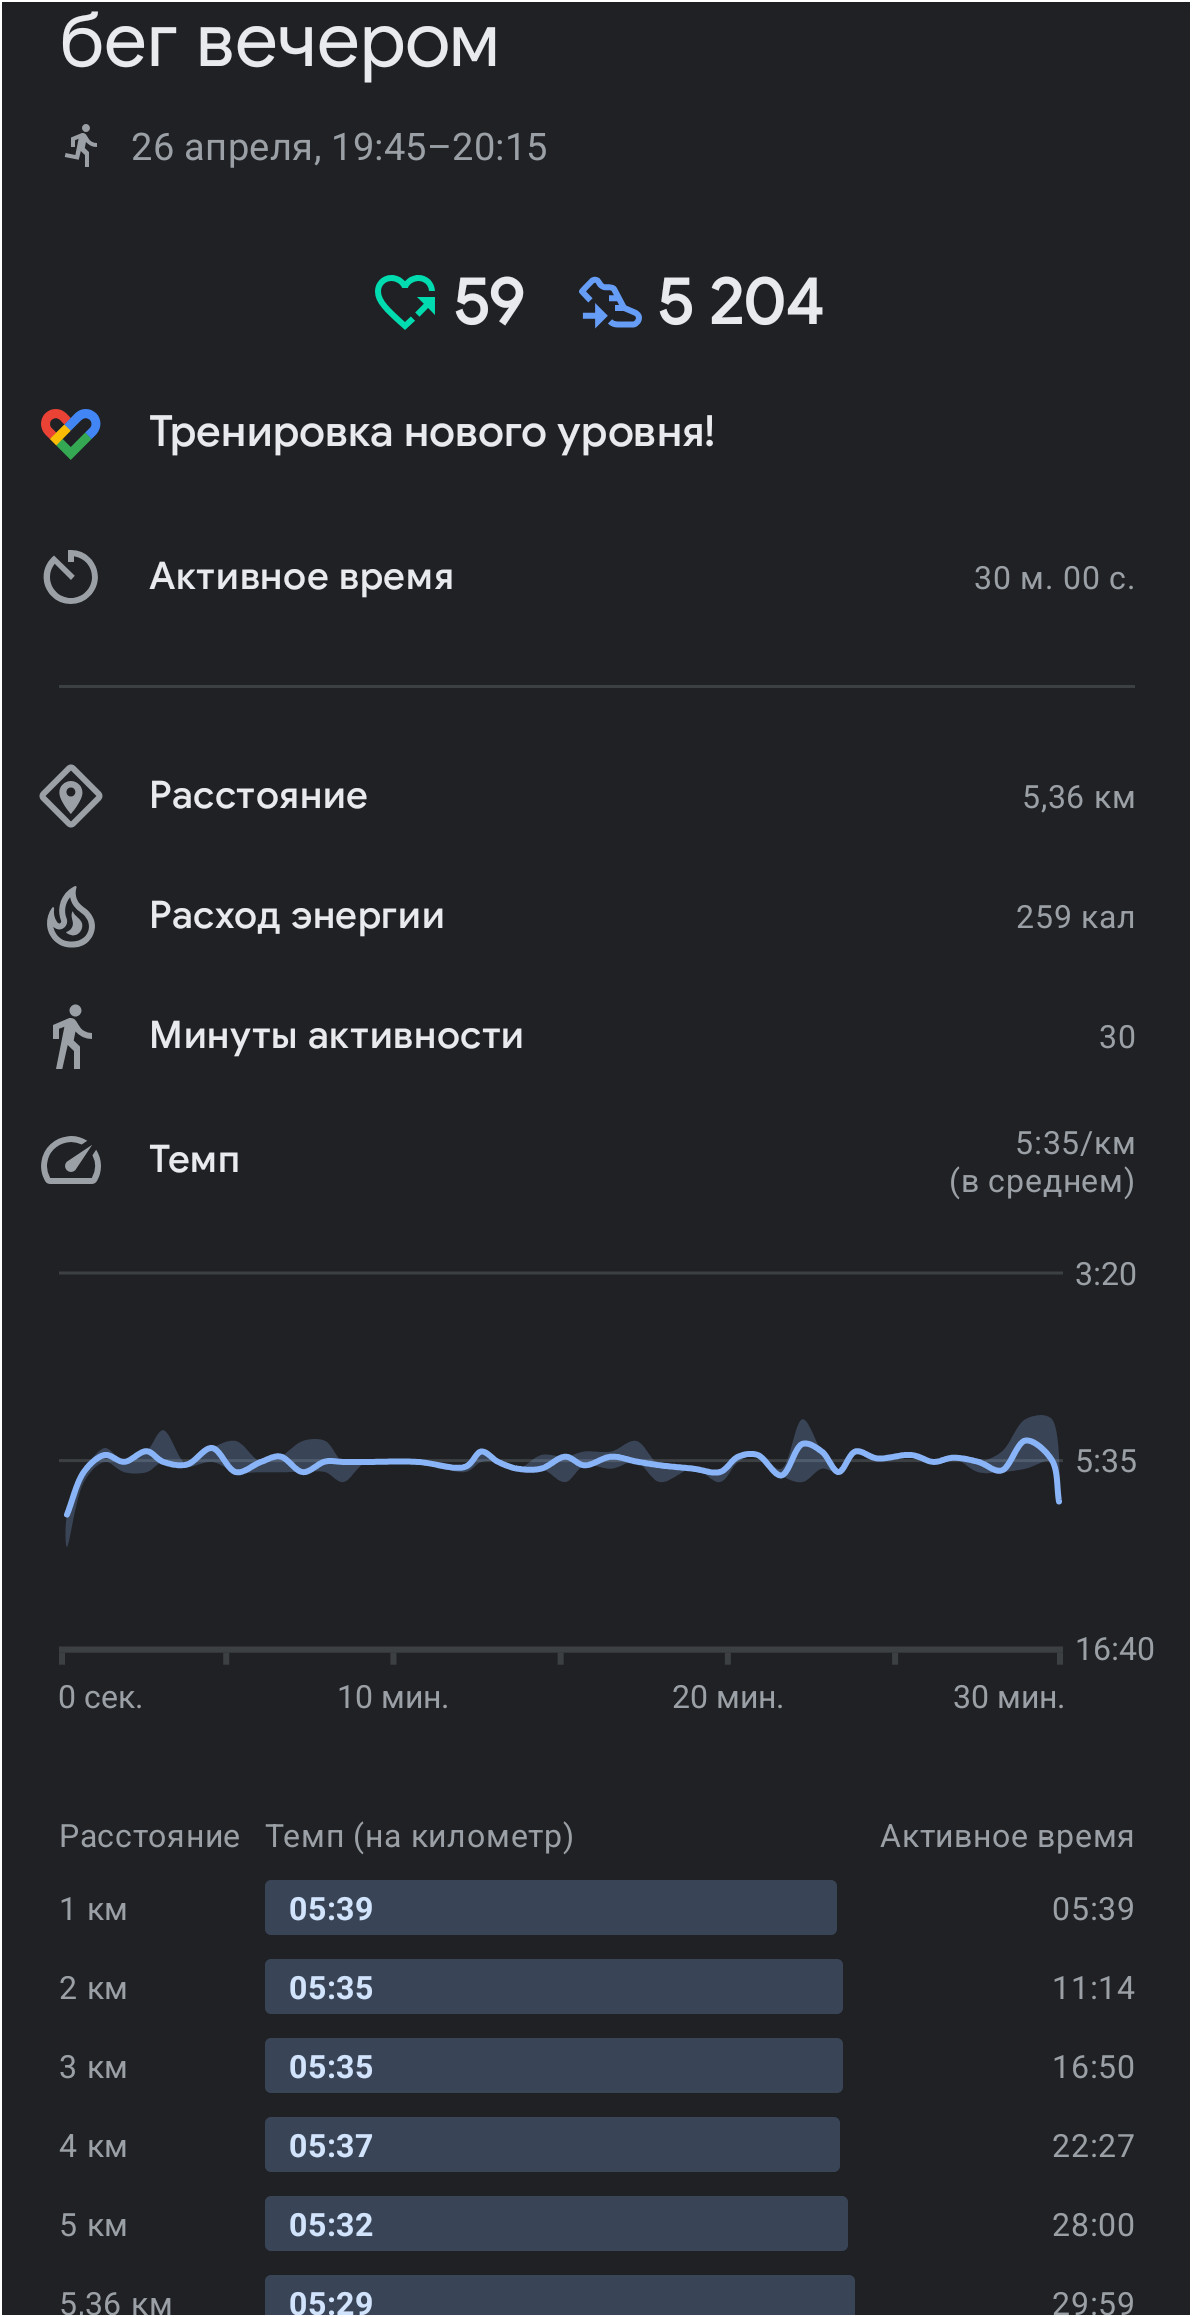Tap the 5:35/км average pace value
Viewport: 1192px width, 2317px height.
tap(1075, 1143)
